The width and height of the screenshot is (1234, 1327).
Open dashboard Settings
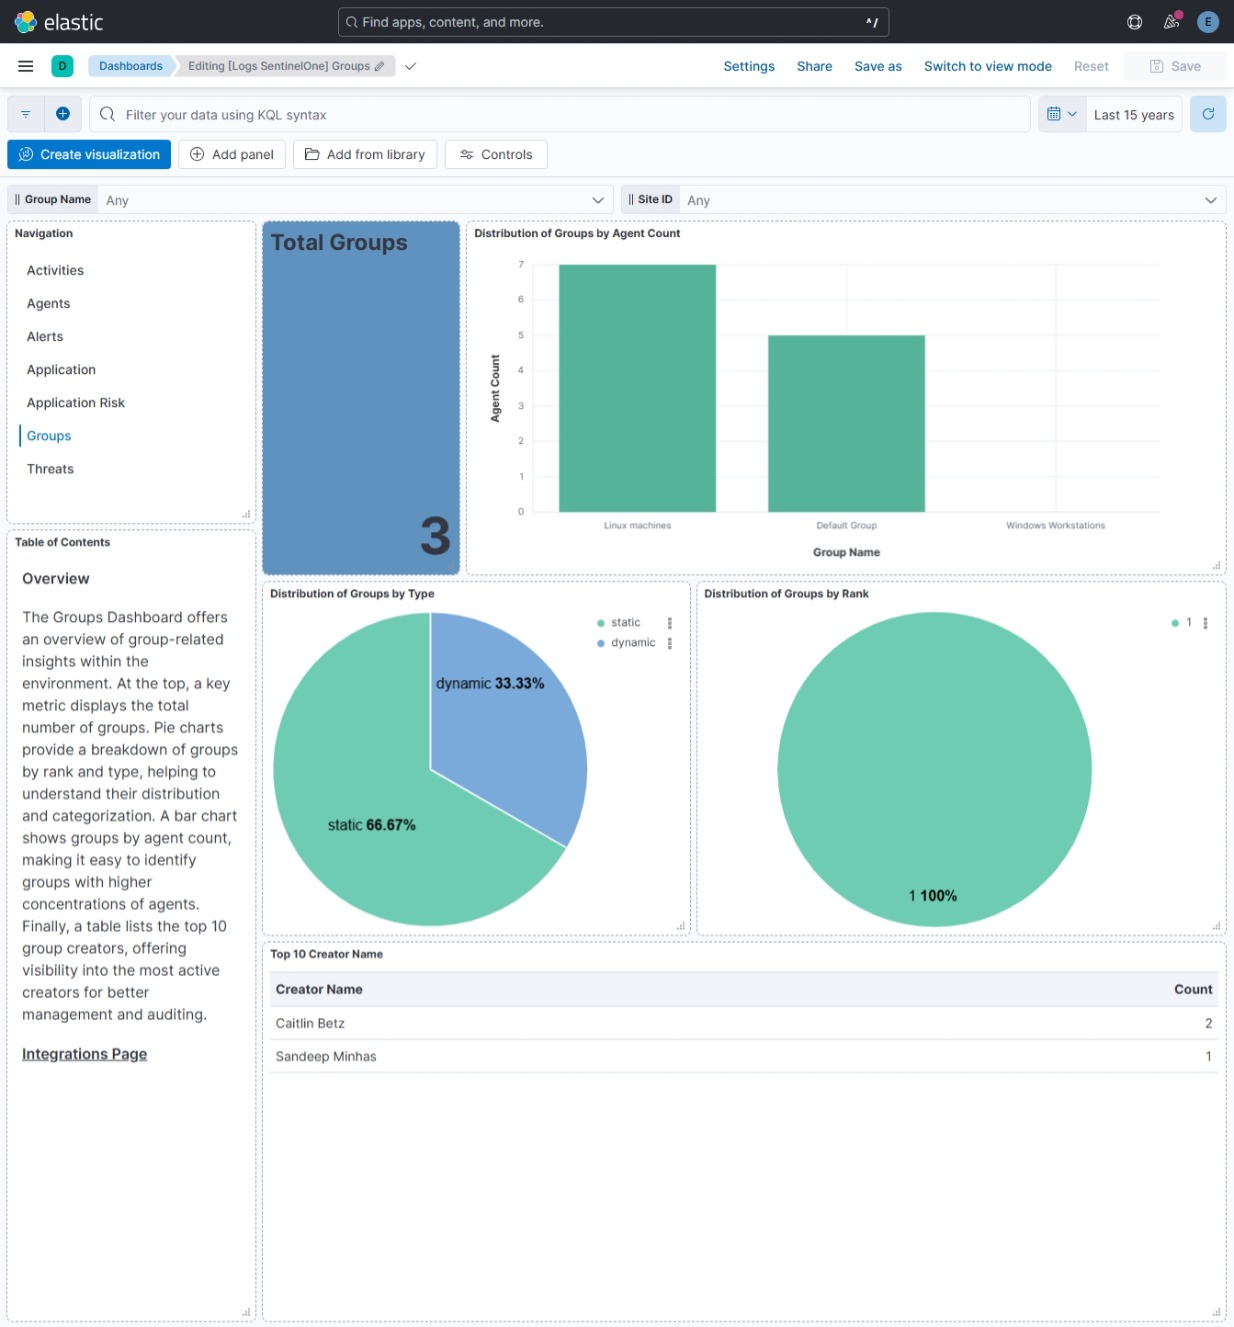[x=749, y=66]
